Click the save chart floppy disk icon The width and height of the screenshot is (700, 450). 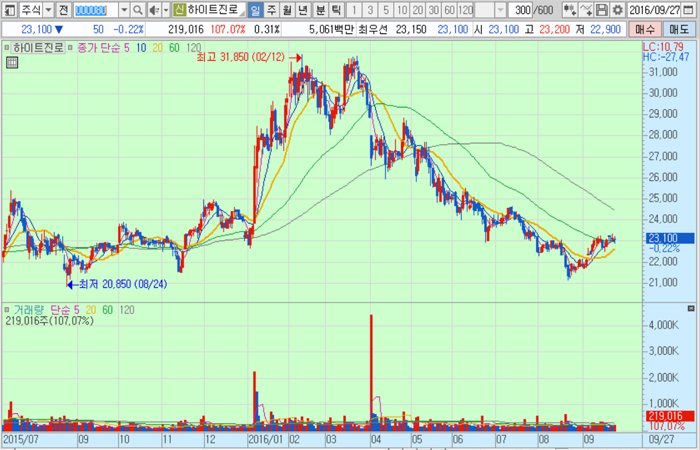603,9
